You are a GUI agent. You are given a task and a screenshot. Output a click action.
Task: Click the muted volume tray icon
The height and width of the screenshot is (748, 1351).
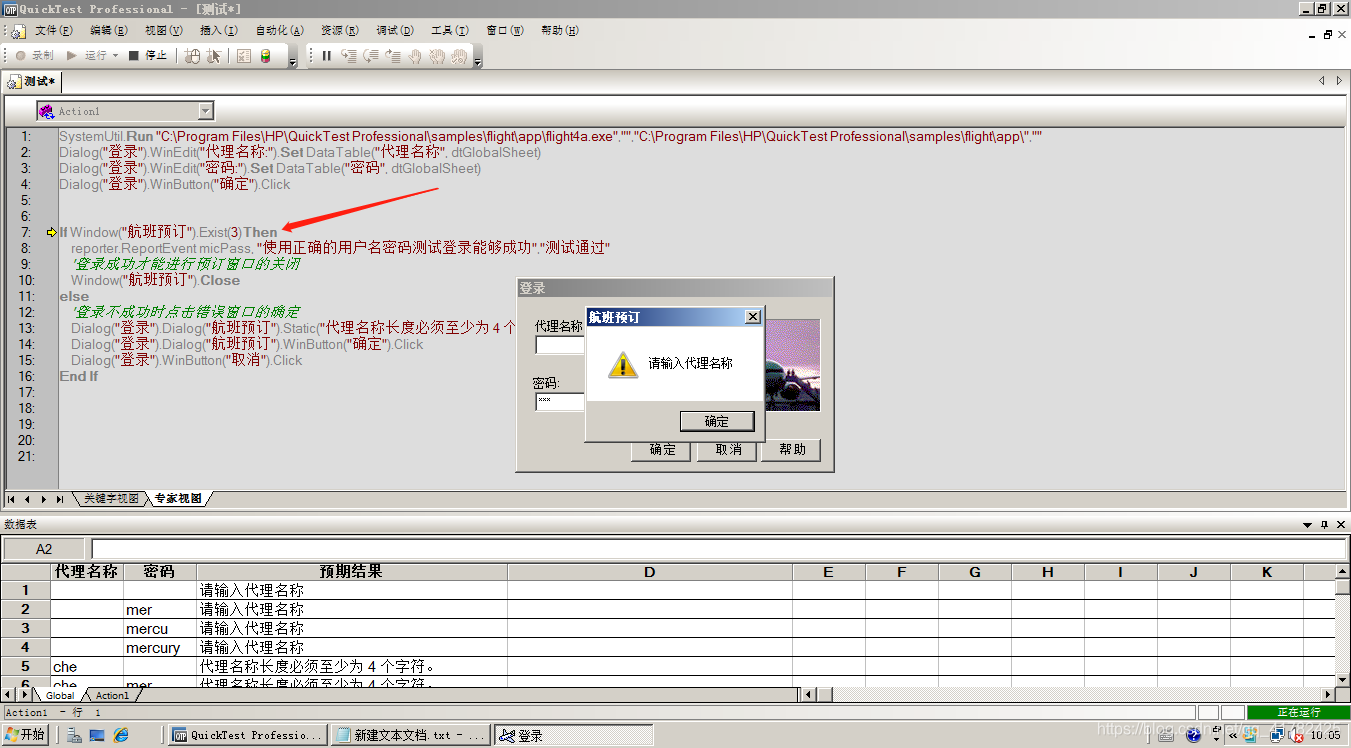(x=1296, y=735)
